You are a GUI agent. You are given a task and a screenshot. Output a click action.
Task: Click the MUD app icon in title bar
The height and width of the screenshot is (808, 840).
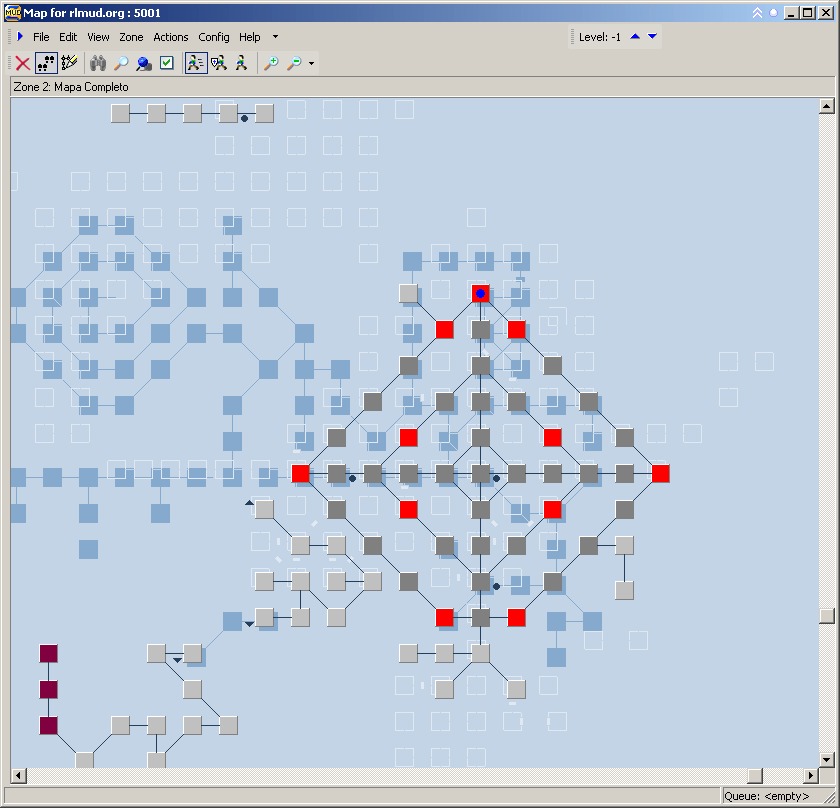(12, 12)
